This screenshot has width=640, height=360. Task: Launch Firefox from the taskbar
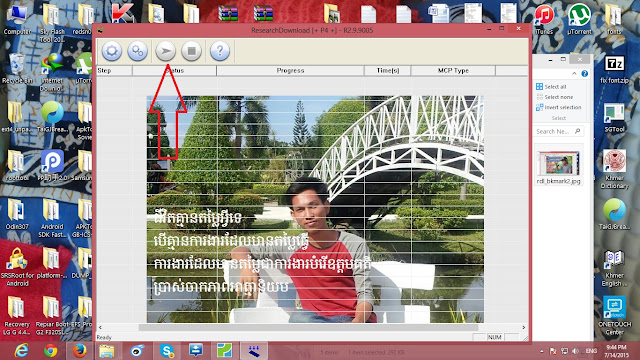(x=79, y=351)
